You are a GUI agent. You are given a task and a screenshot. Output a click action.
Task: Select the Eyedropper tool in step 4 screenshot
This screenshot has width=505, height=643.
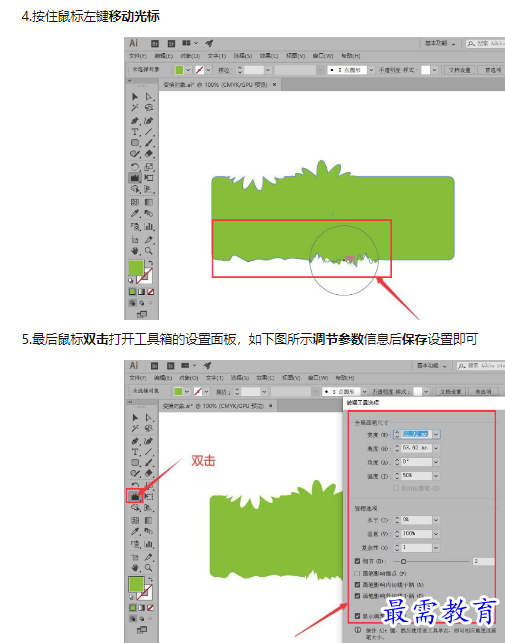click(x=135, y=213)
